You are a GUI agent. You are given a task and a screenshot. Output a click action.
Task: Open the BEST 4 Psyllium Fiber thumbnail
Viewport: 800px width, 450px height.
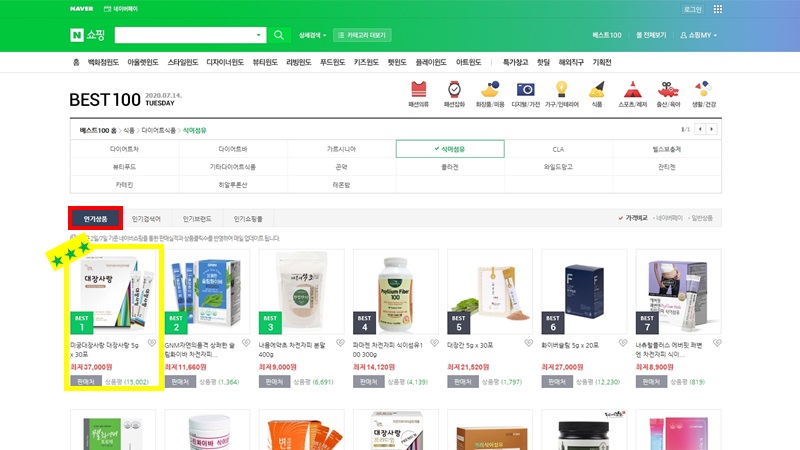click(395, 292)
